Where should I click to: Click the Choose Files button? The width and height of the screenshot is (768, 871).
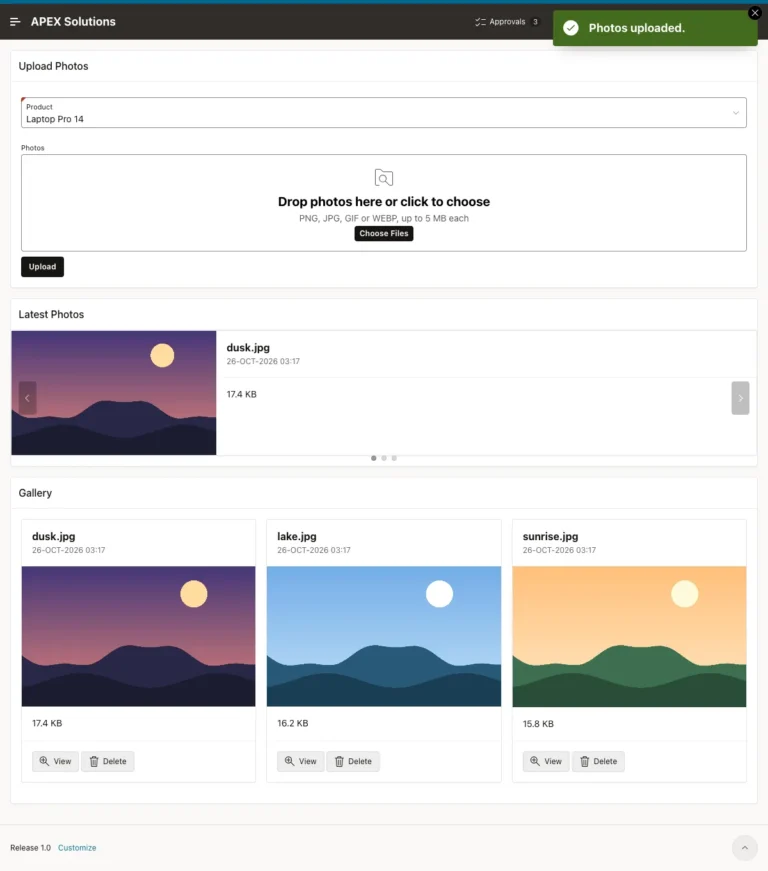coord(384,233)
